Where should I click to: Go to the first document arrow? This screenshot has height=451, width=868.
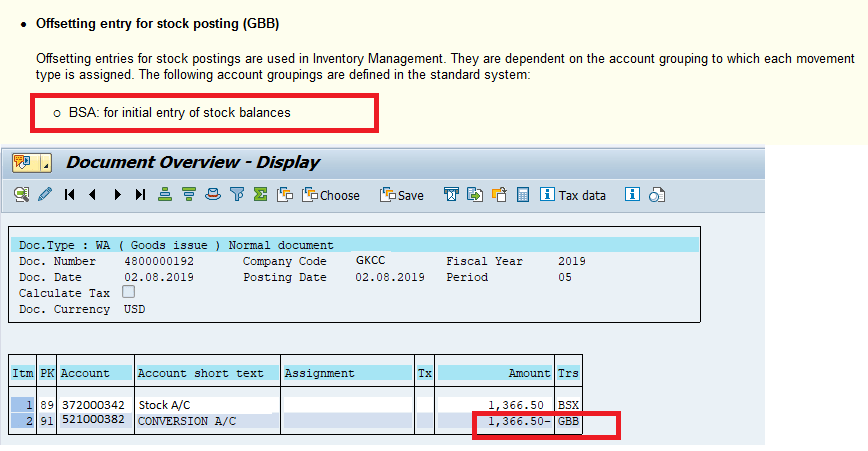[69, 195]
